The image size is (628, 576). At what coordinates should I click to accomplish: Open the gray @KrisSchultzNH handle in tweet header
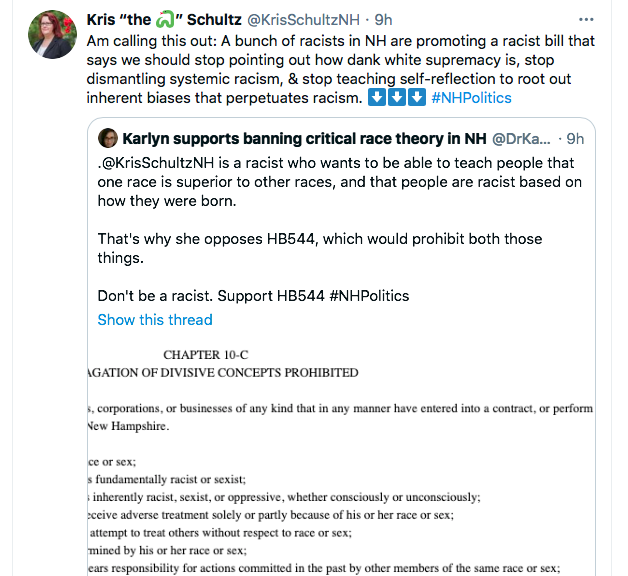[305, 20]
